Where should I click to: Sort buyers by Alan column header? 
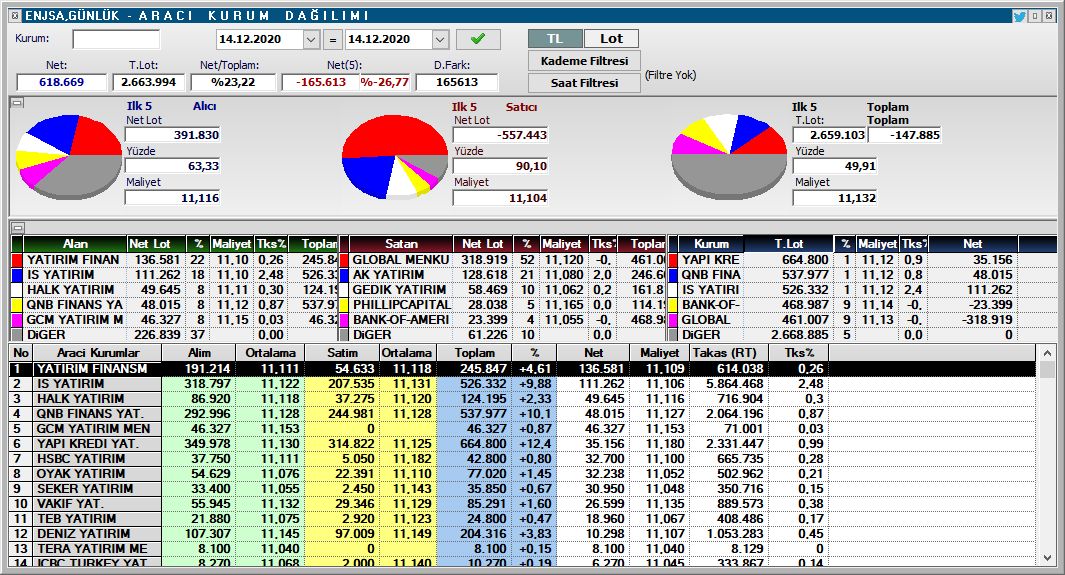coord(75,244)
